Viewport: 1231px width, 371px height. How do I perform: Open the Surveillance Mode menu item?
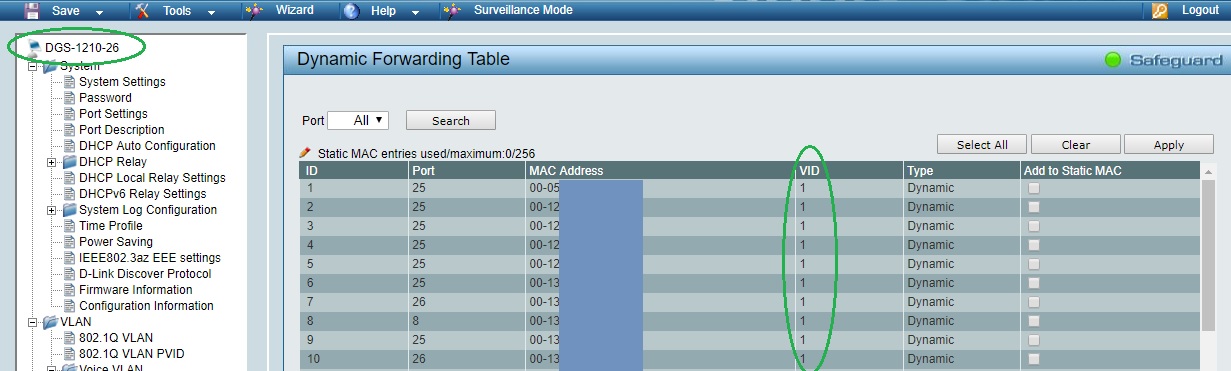tap(523, 11)
